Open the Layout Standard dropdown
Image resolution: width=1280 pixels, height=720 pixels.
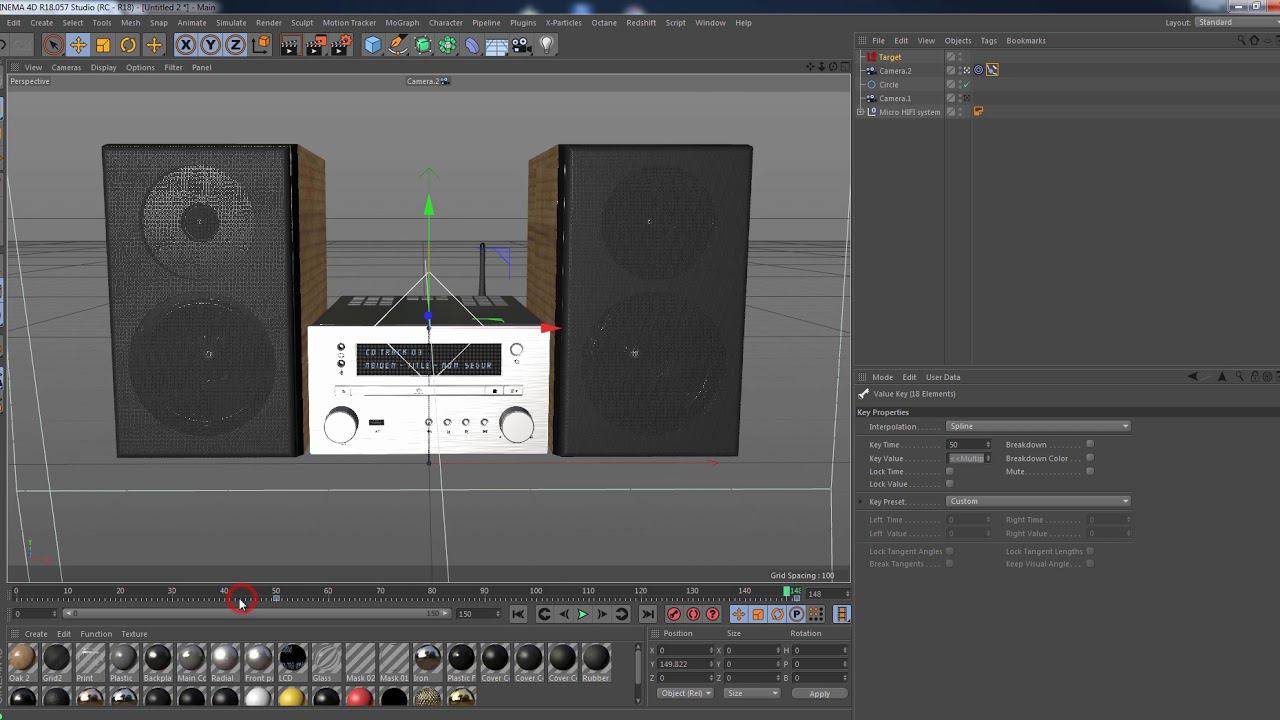1236,22
